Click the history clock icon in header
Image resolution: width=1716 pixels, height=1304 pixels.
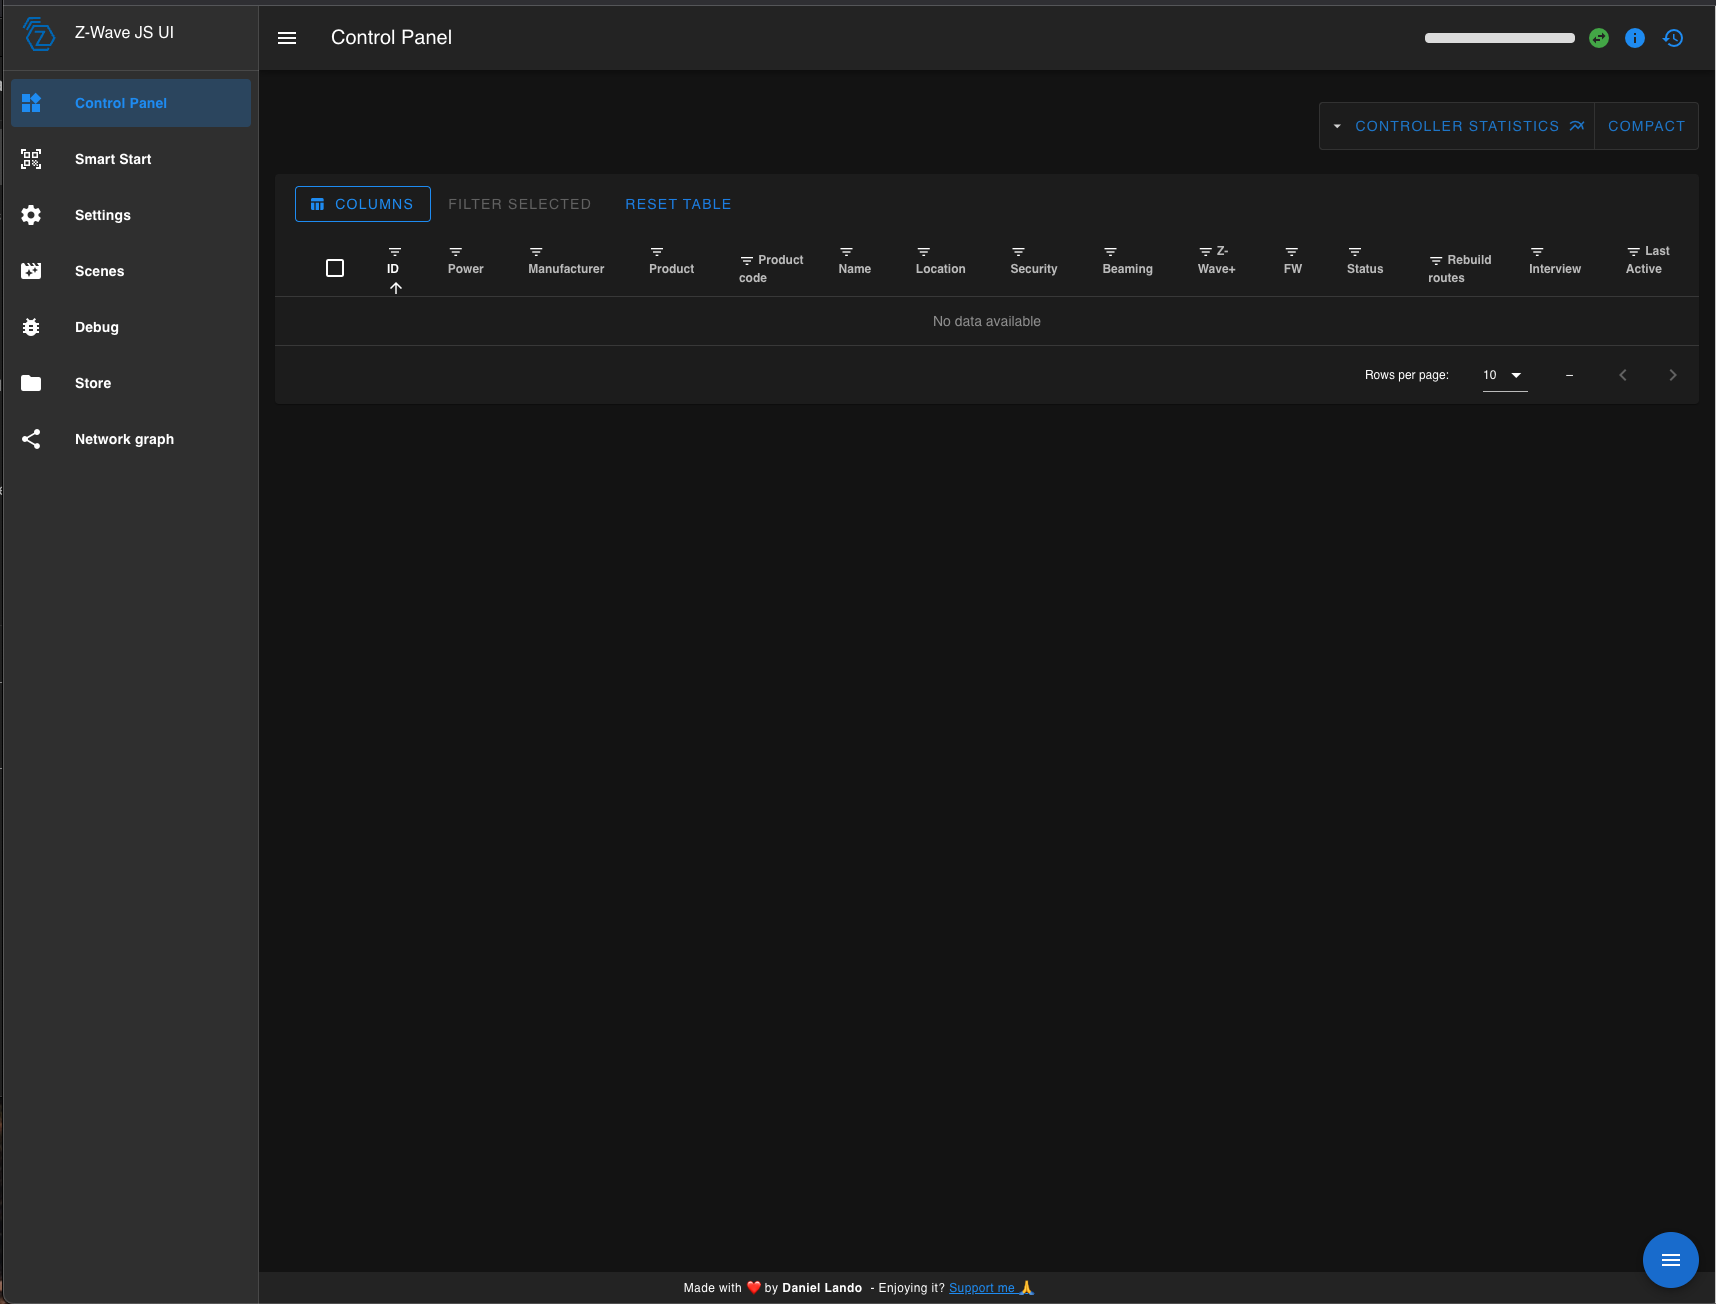pos(1673,38)
